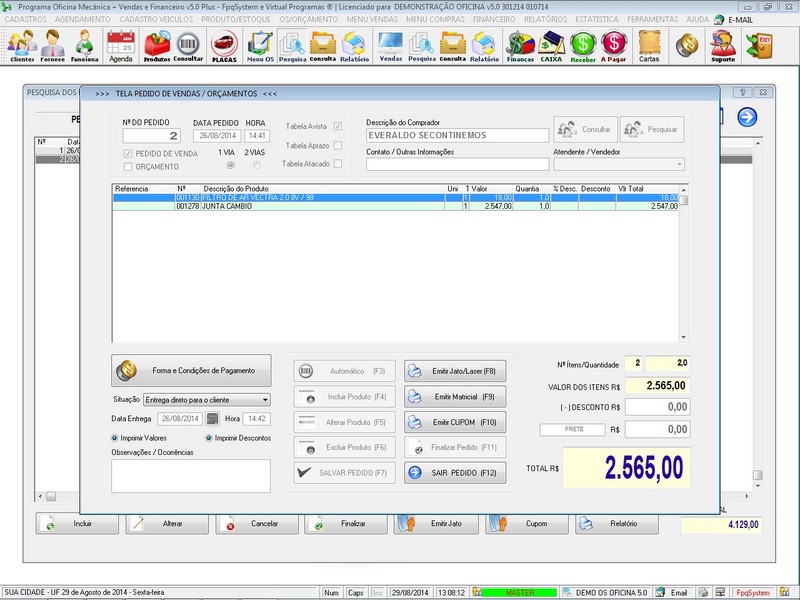Open the AGENDAMENTO menu
The width and height of the screenshot is (800, 600).
83,19
